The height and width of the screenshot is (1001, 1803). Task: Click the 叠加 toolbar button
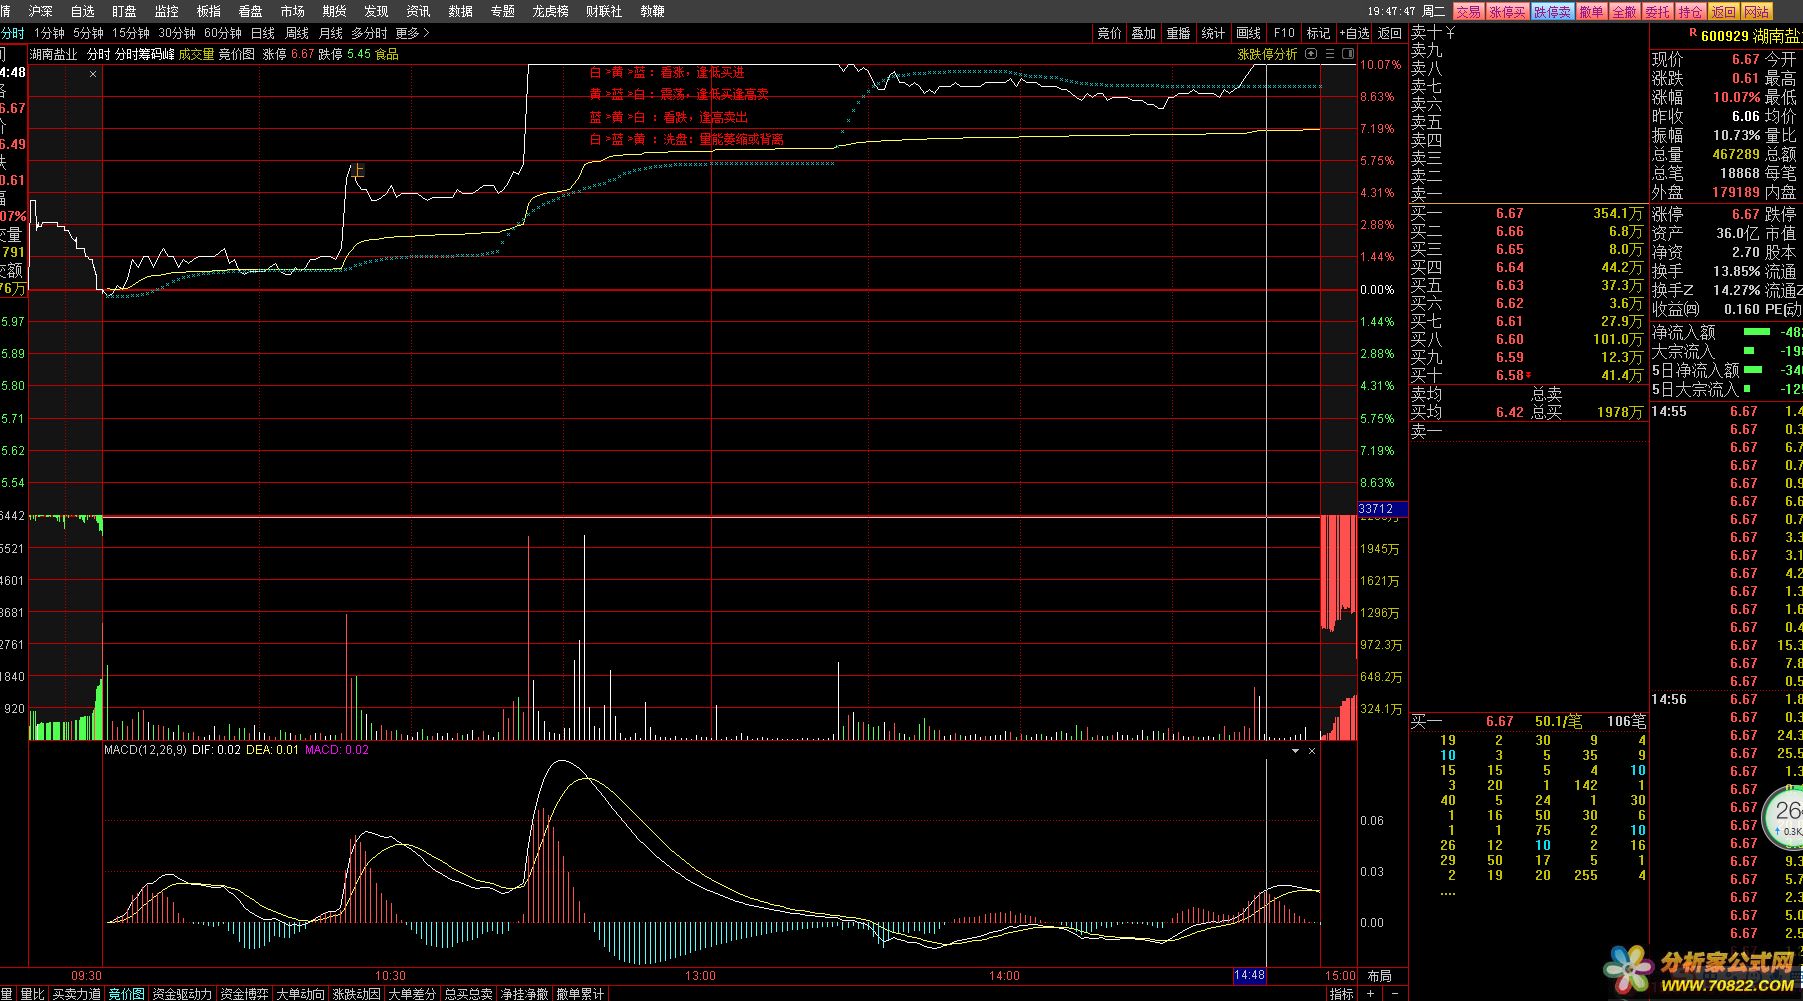tap(1144, 33)
